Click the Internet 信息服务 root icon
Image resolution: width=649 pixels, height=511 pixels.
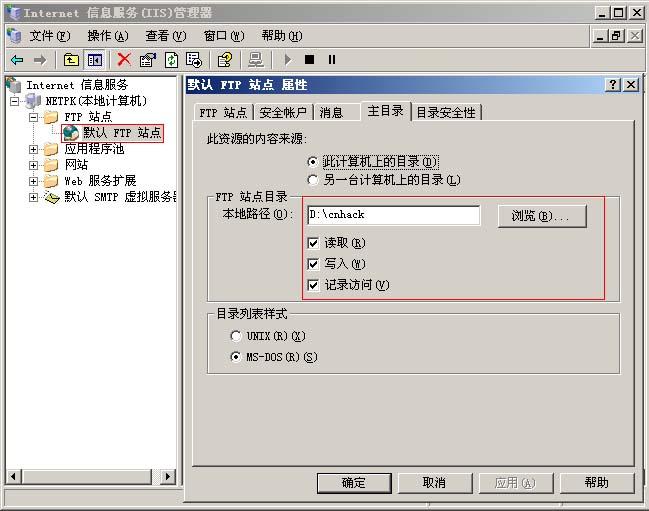(x=14, y=84)
